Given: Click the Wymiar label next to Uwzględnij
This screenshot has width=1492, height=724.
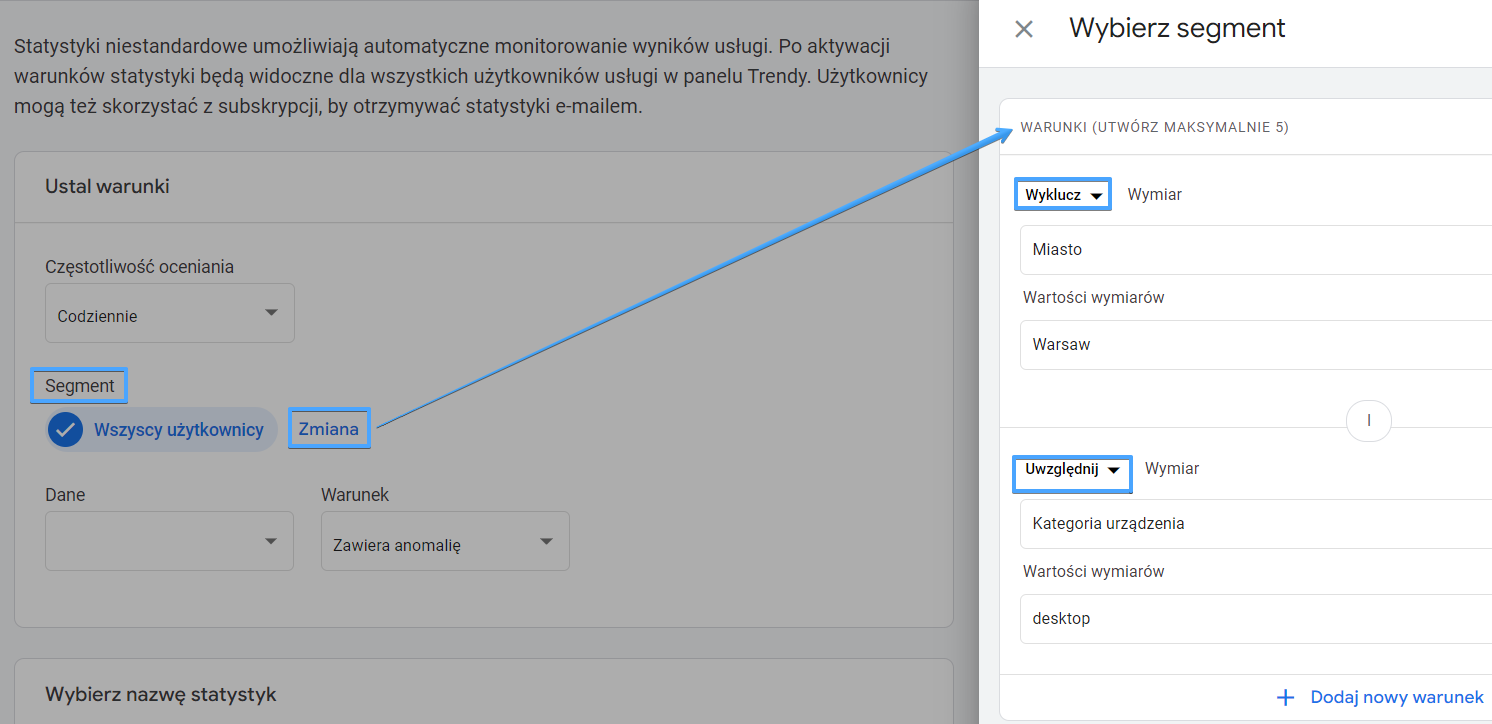Looking at the screenshot, I should coord(1172,468).
